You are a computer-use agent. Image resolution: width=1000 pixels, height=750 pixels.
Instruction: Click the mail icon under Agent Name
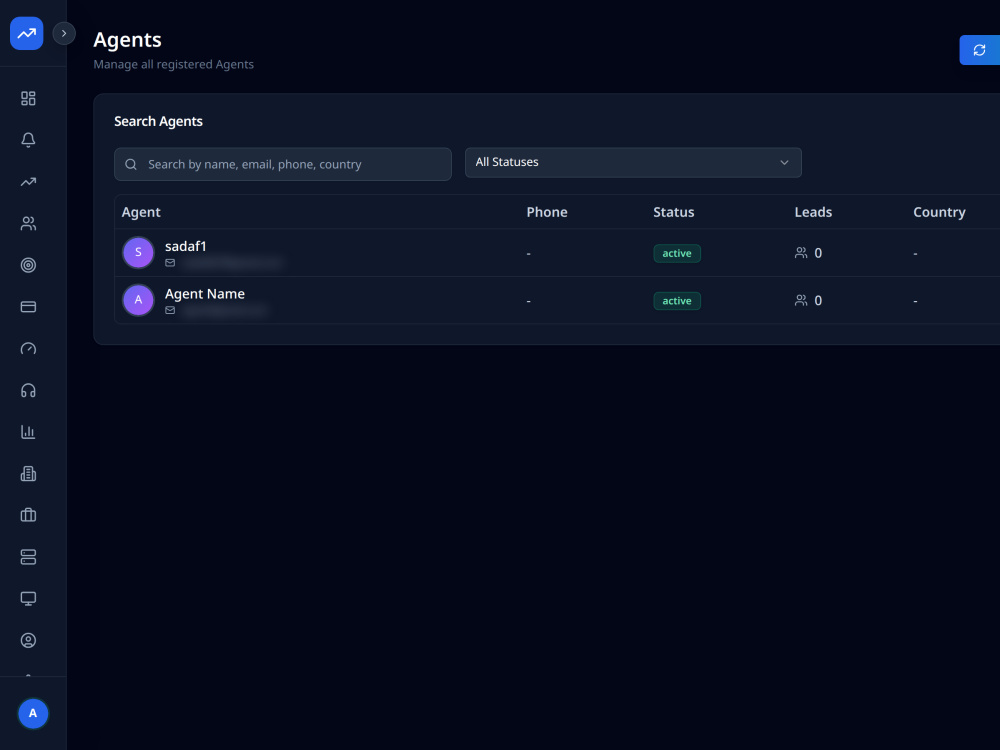click(x=170, y=311)
